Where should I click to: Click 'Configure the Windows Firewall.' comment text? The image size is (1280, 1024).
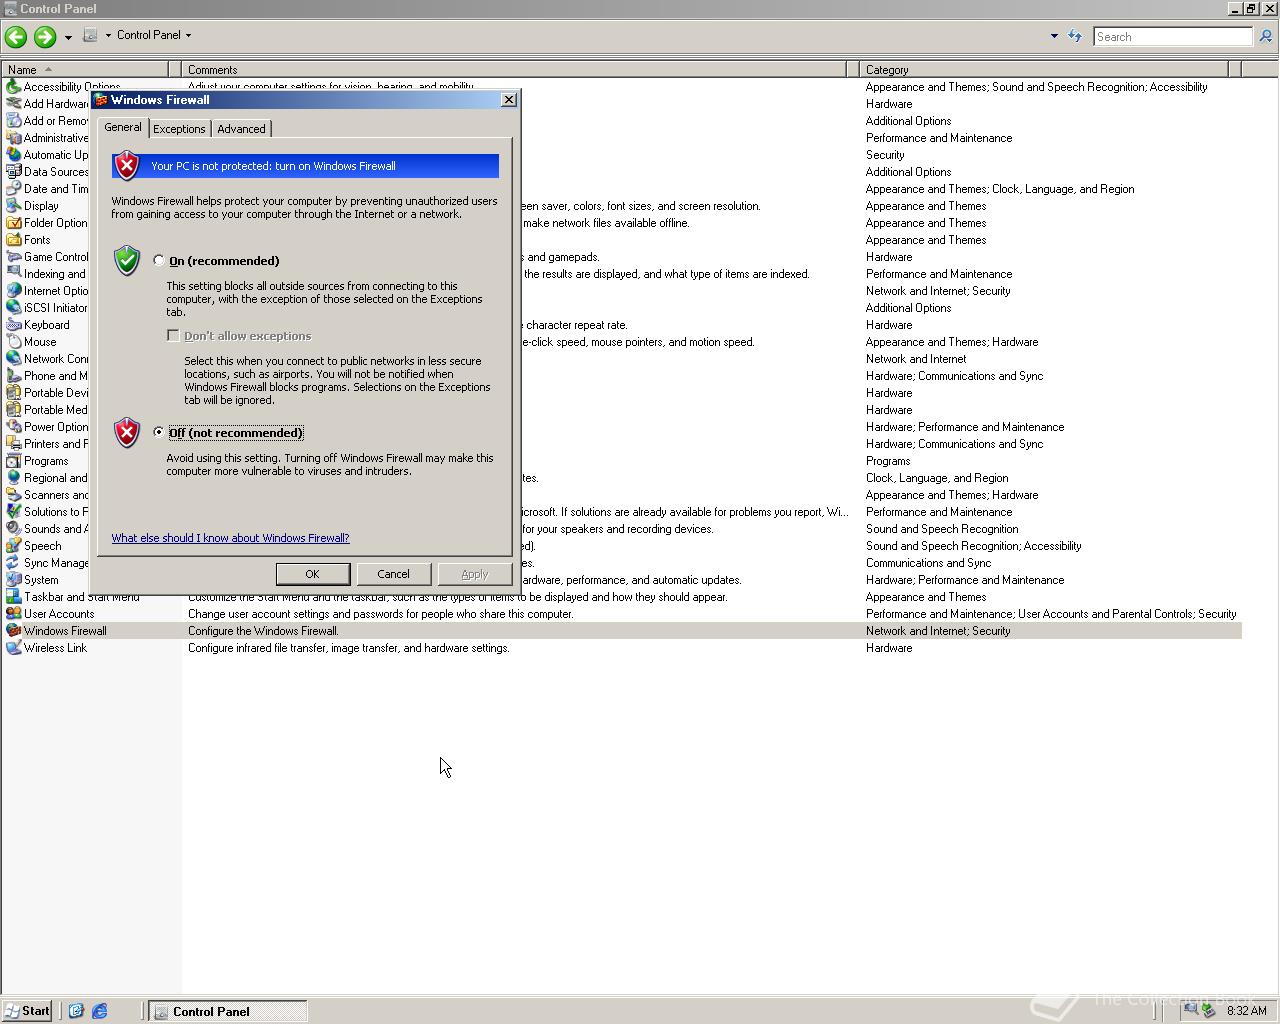tap(263, 631)
